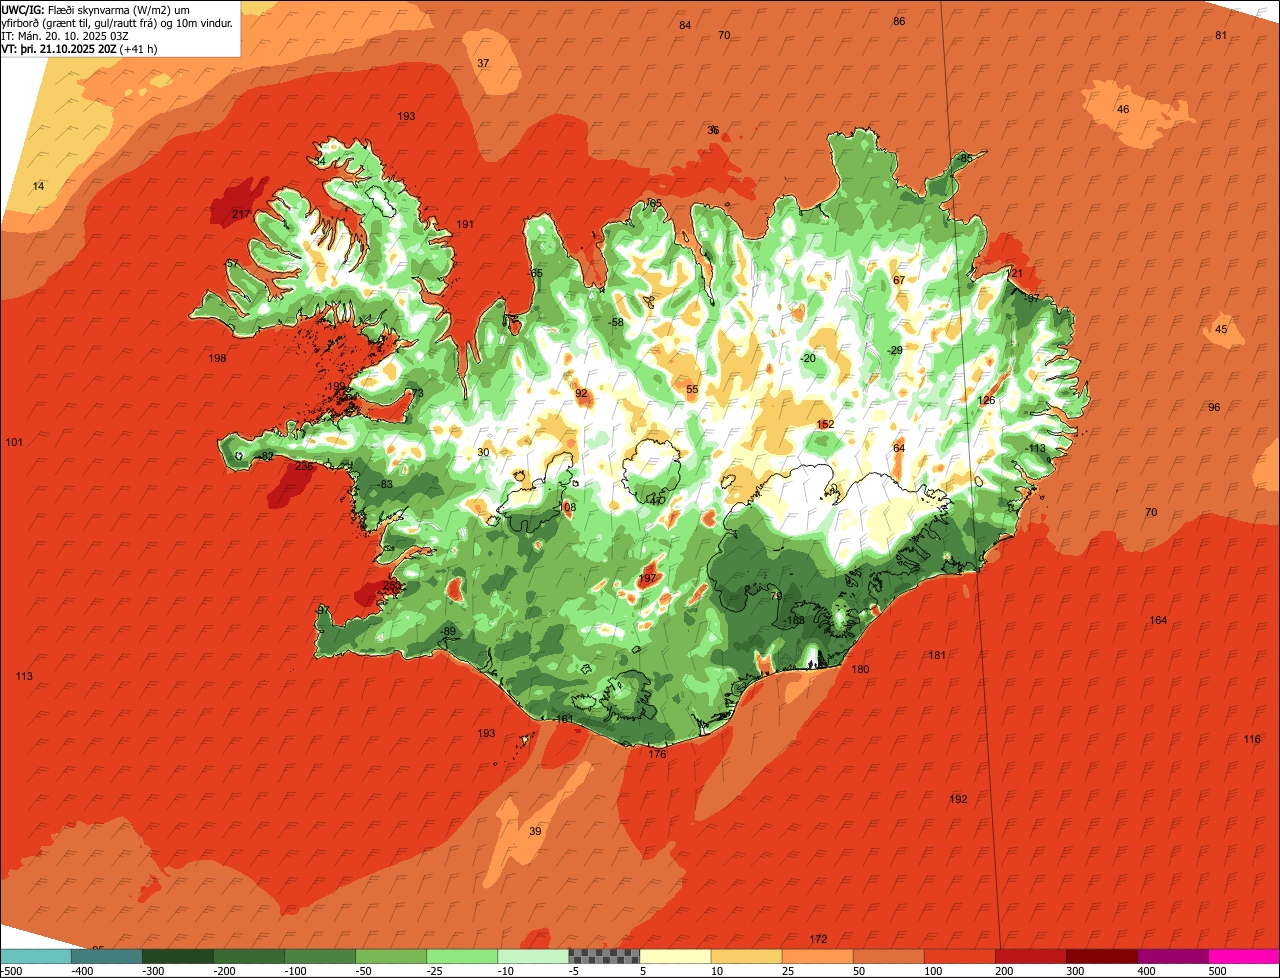The image size is (1280, 978).
Task: Click the value 172 above the legend
Action: click(x=818, y=939)
